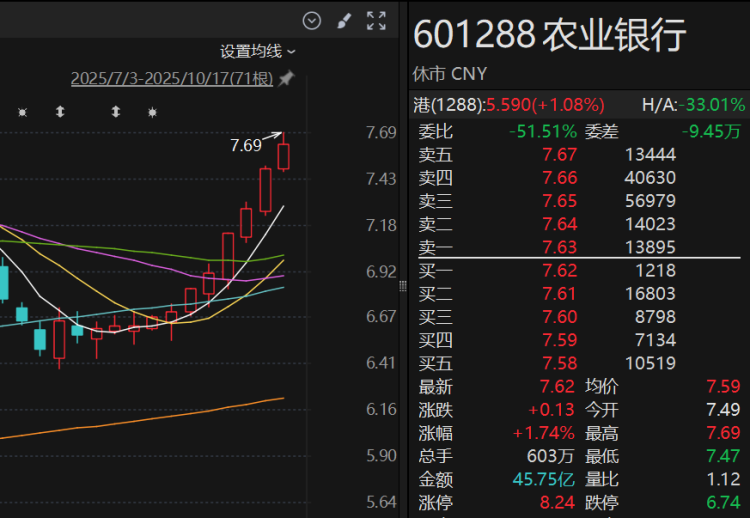750x518 pixels.
Task: Select the drawing brush tool icon
Action: [x=343, y=20]
